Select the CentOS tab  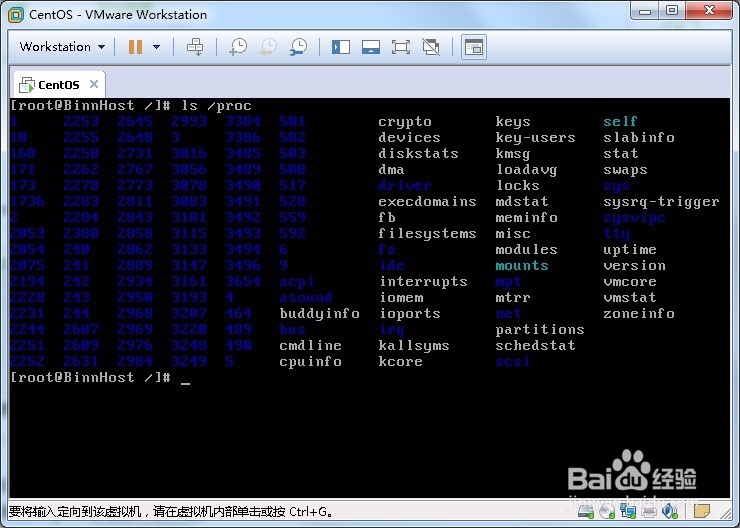pos(59,85)
